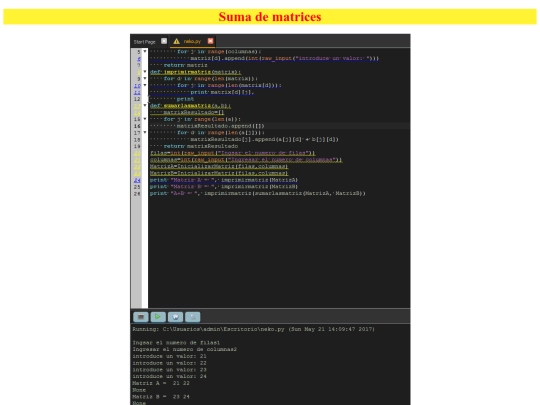Click the 'MatrizB=InicializarMatriz(filas,columnas)' line
Image resolution: width=540 pixels, height=405 pixels.
219,173
